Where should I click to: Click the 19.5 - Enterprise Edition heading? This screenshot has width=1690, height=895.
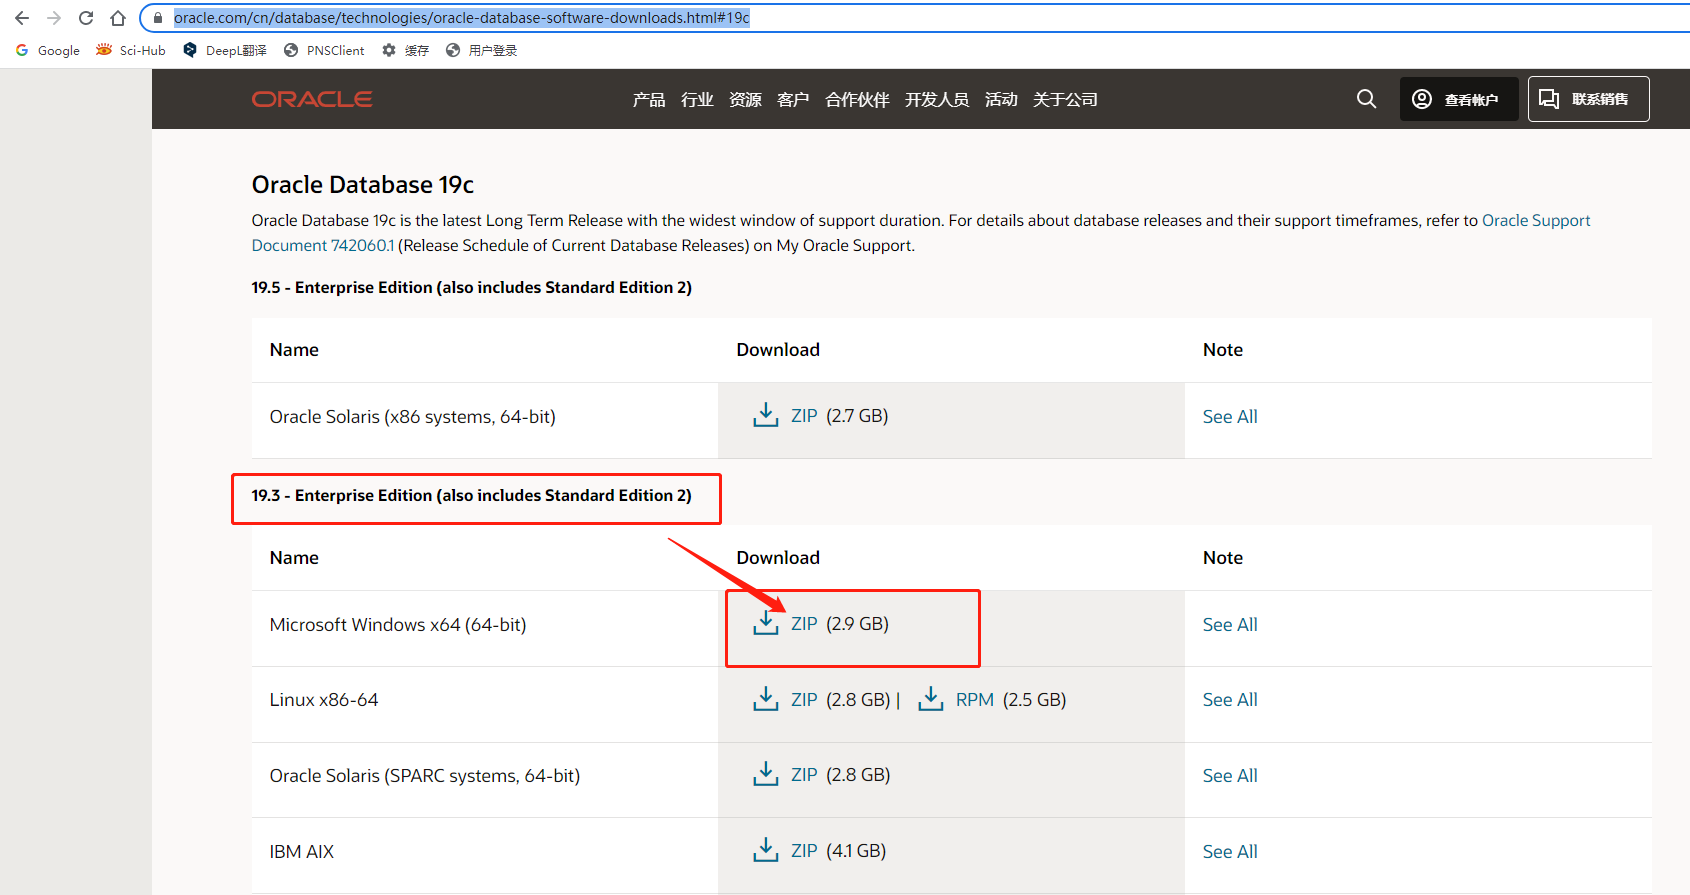click(471, 287)
